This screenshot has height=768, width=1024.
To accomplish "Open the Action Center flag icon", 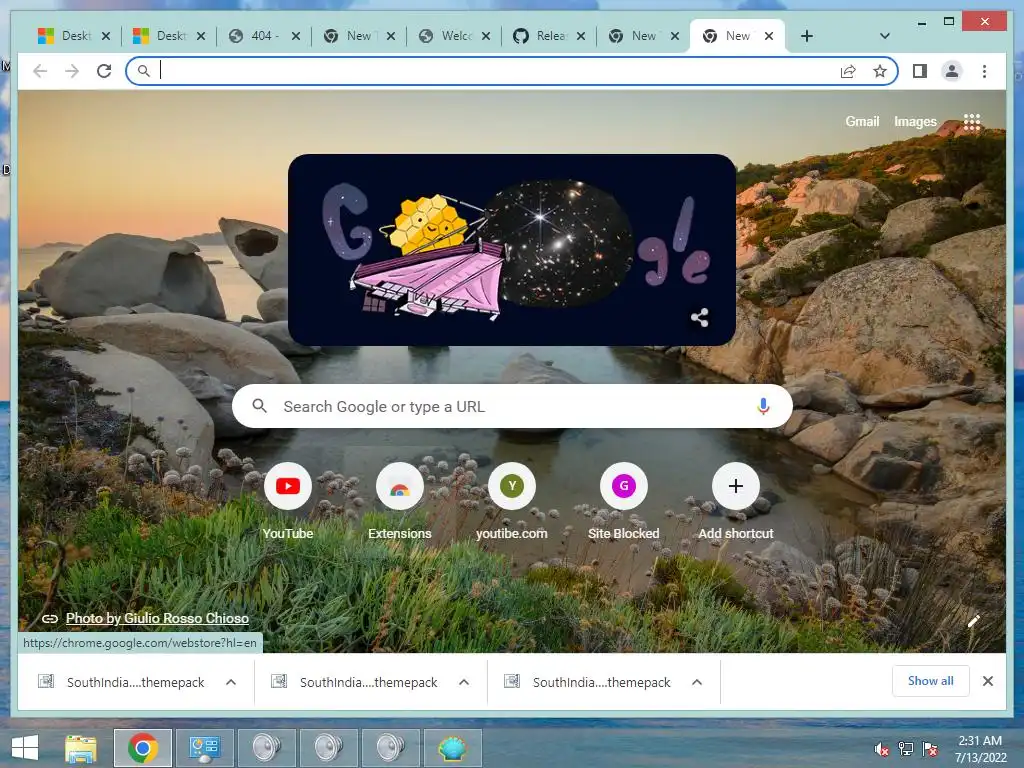I will click(x=930, y=749).
